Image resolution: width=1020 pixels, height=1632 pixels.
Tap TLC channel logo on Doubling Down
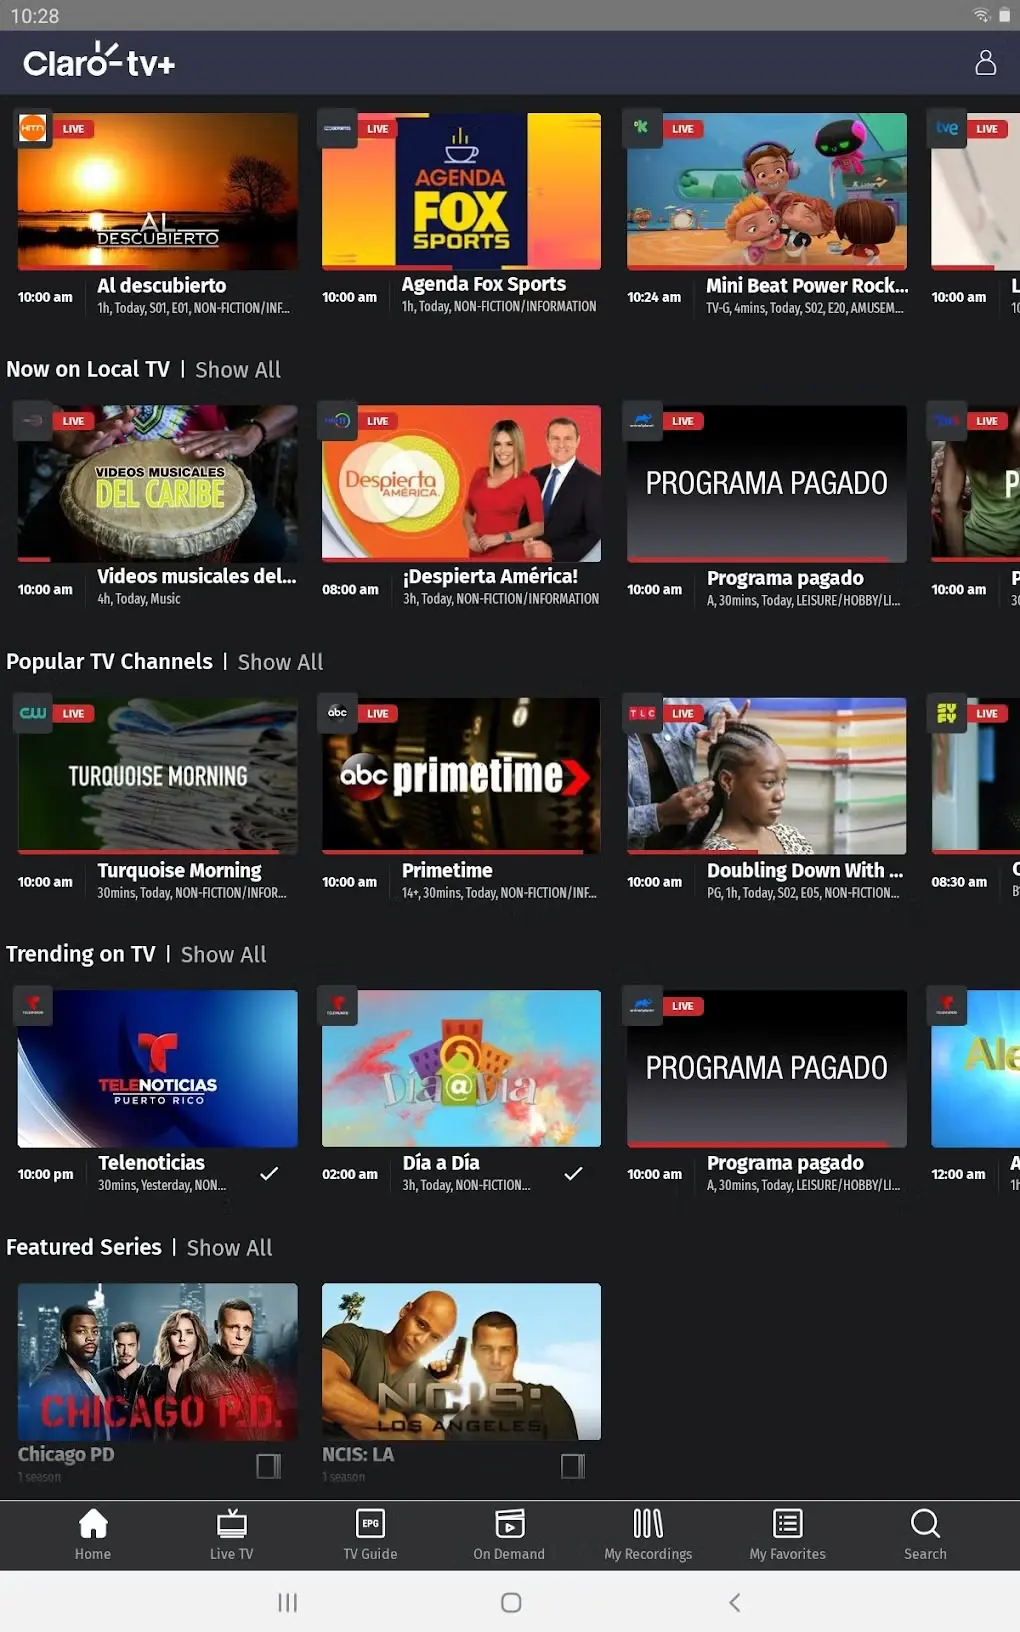click(642, 713)
